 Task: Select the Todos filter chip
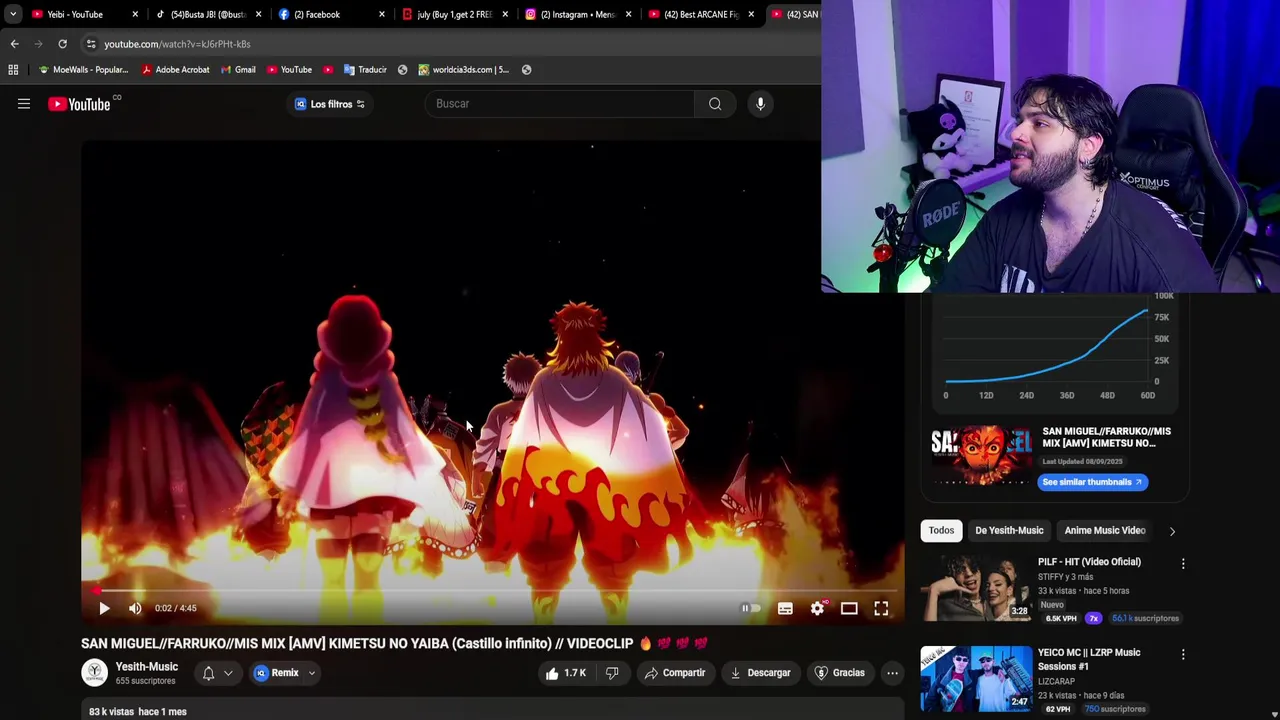(941, 531)
